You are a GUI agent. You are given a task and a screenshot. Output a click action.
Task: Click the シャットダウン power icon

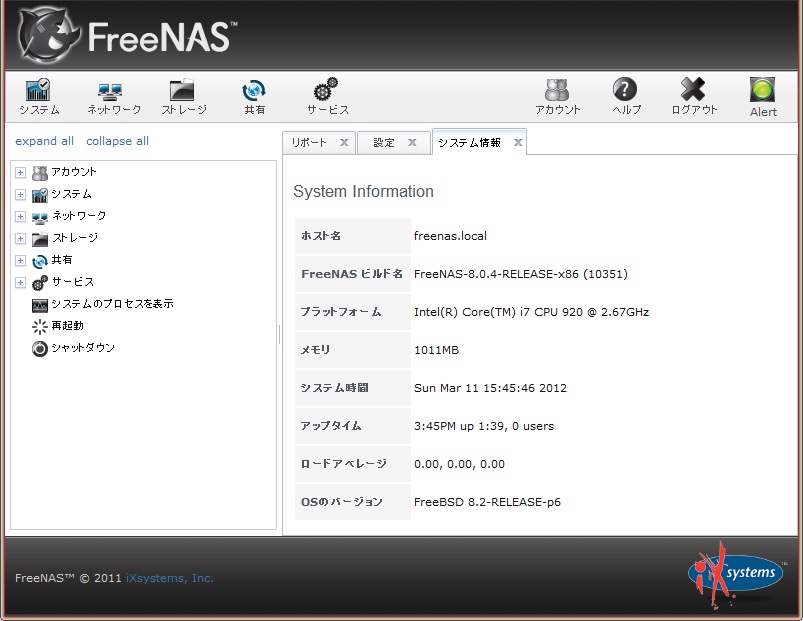[x=39, y=349]
